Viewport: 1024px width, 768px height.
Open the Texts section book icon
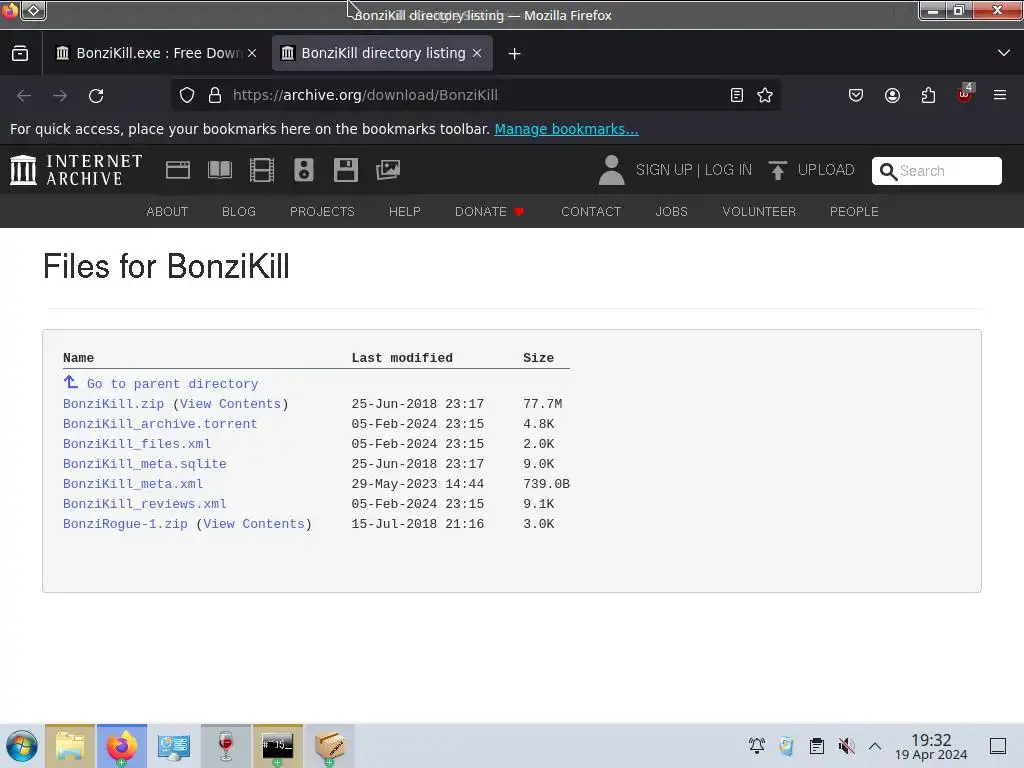tap(219, 170)
